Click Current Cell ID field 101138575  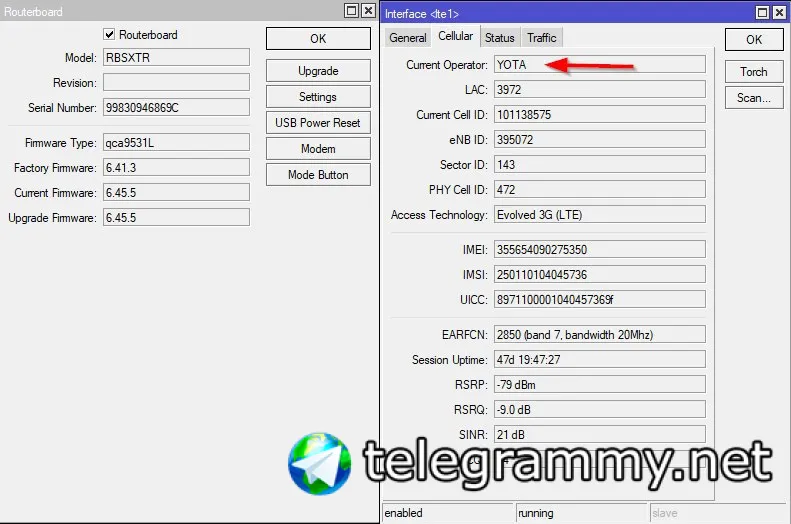coord(600,114)
